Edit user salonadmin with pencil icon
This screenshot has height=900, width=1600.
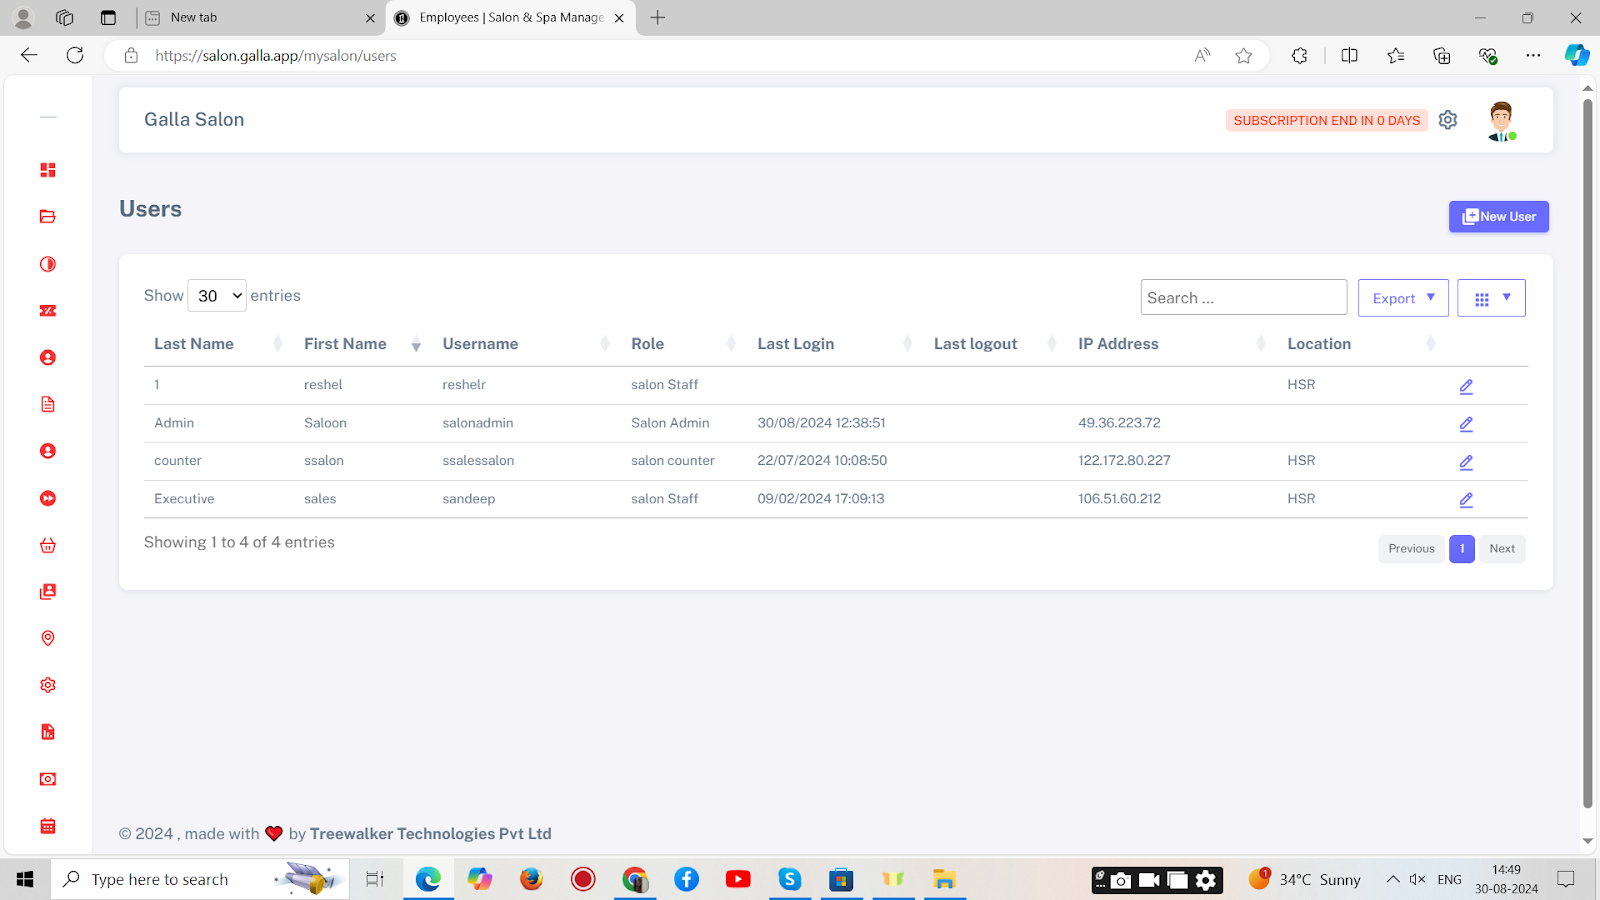[x=1466, y=424]
